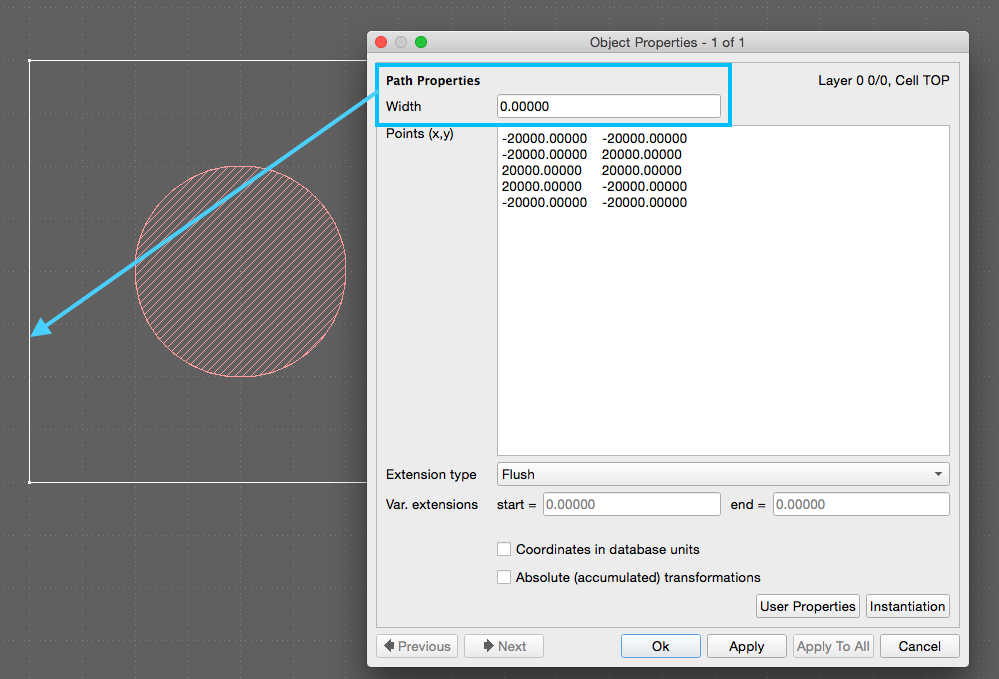
Task: Enable Absolute accumulated transformations
Action: coord(504,577)
